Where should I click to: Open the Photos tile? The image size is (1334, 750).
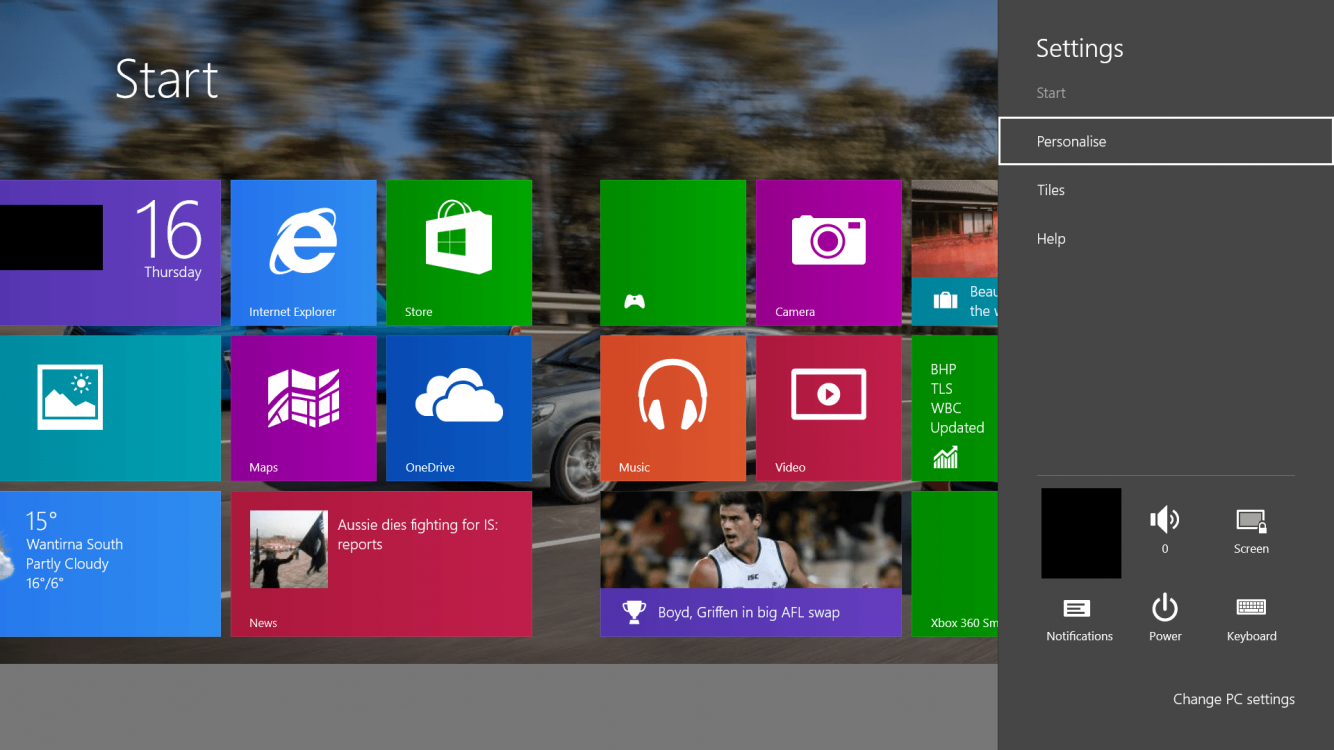110,408
